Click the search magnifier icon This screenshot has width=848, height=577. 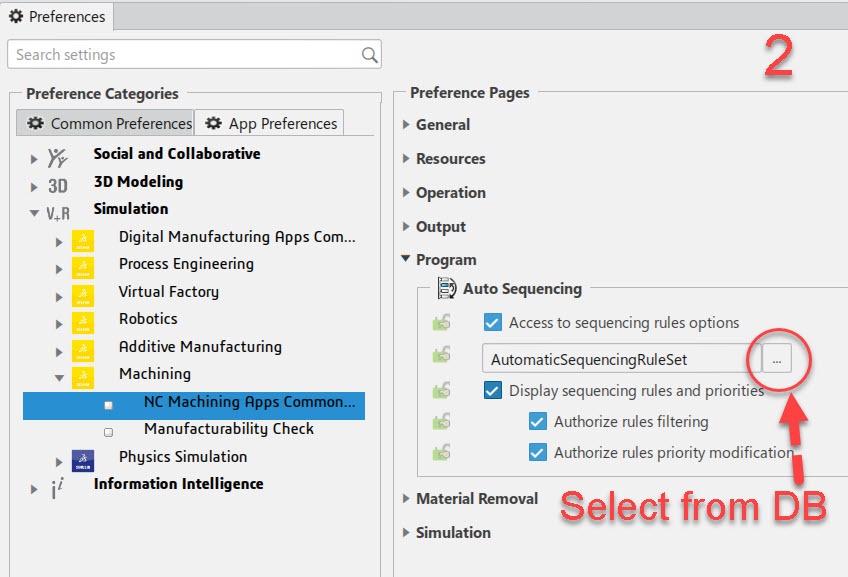tap(369, 55)
